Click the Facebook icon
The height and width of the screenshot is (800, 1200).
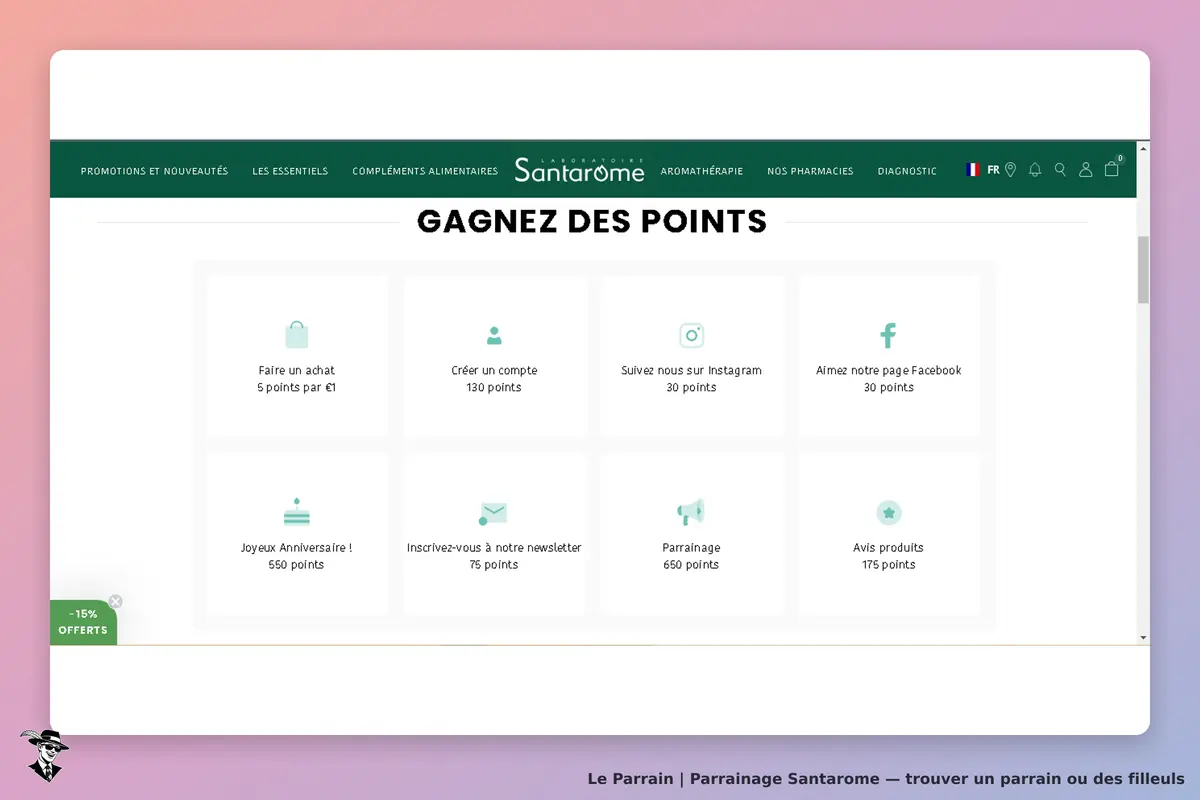[x=888, y=335]
